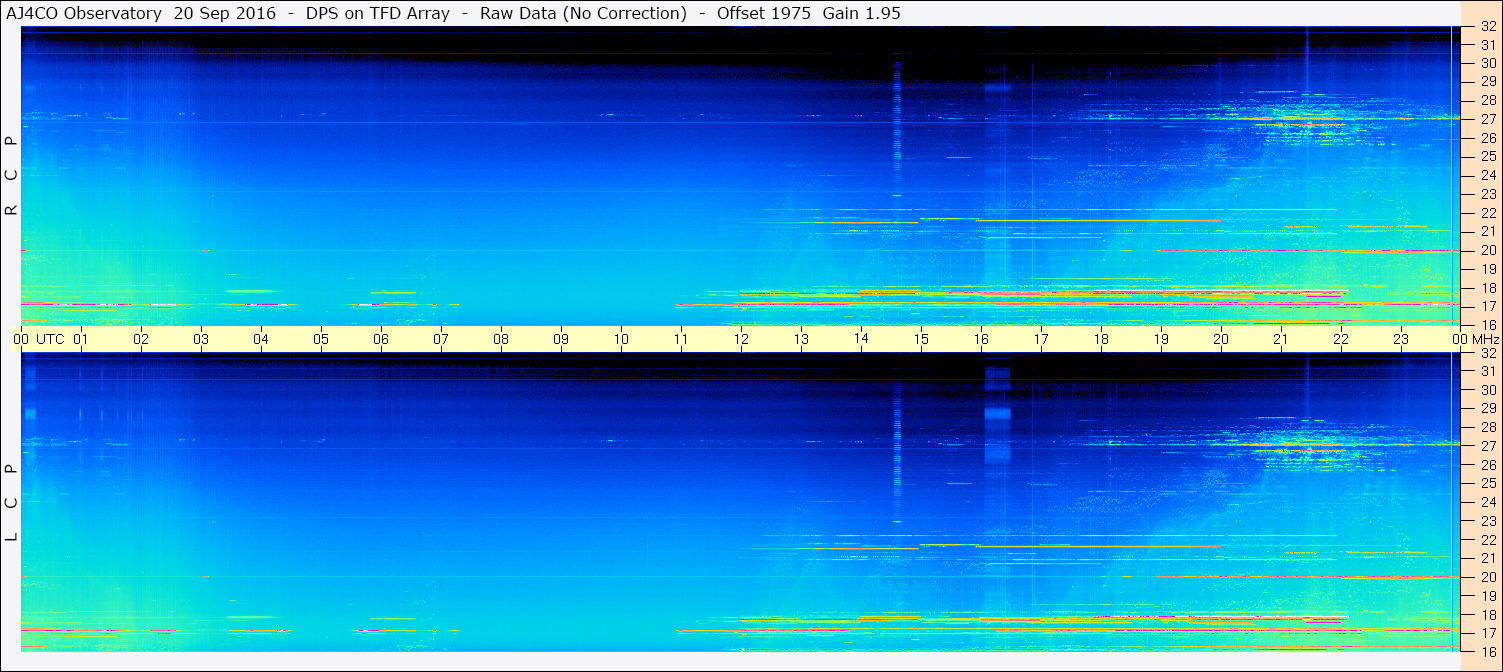Click the 06 hour label on time axis

381,339
